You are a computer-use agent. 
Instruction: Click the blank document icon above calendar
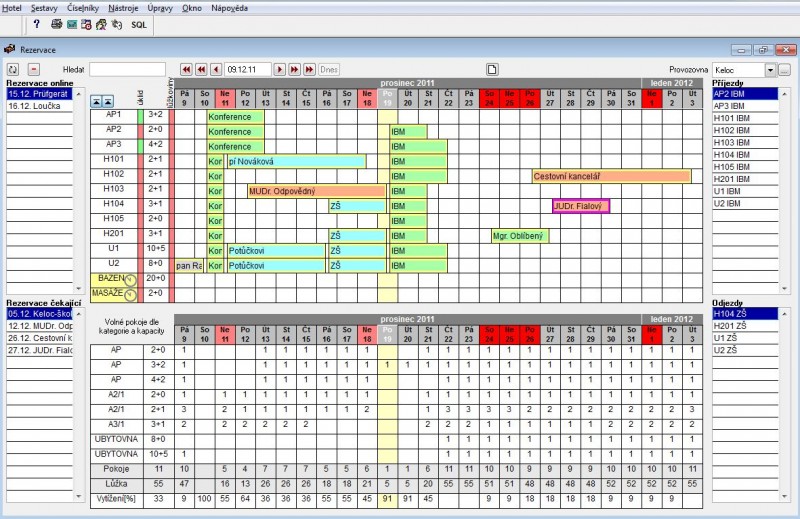pyautogui.click(x=492, y=69)
